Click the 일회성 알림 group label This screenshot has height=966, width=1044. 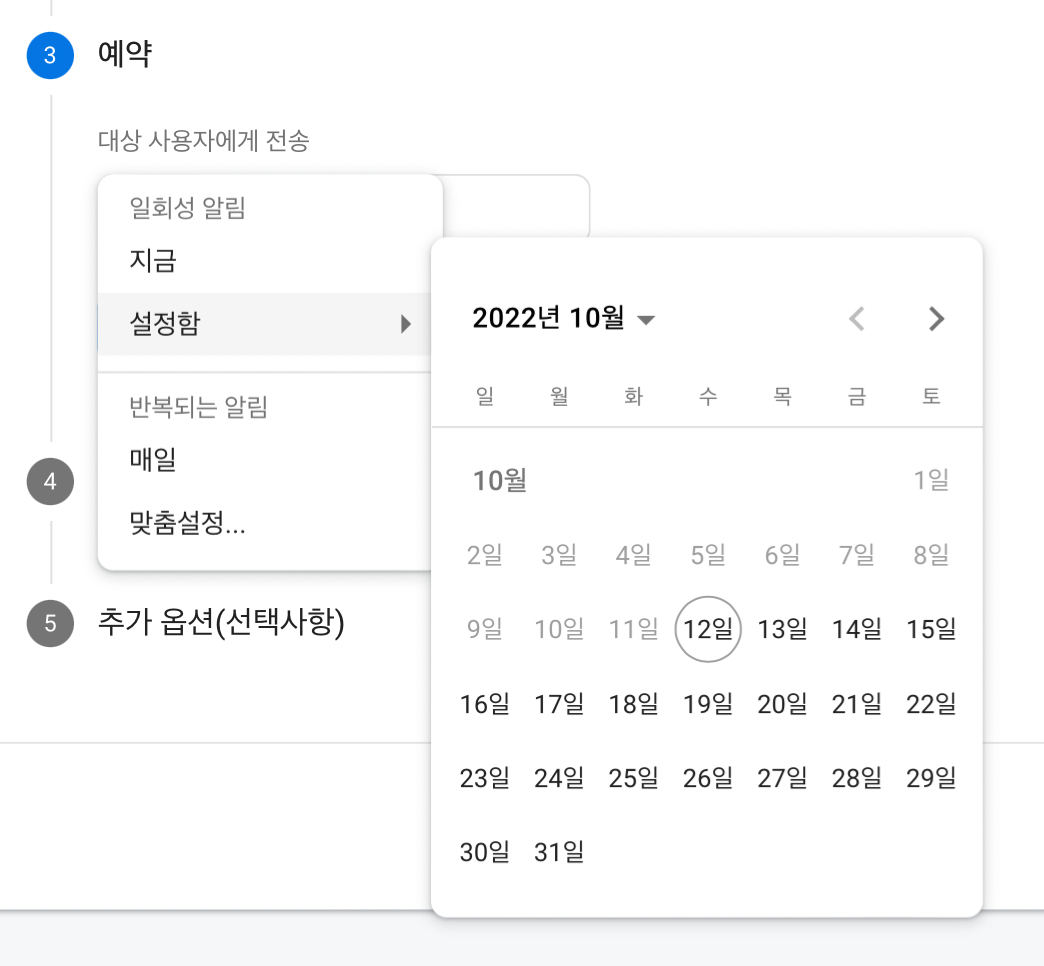click(x=188, y=208)
